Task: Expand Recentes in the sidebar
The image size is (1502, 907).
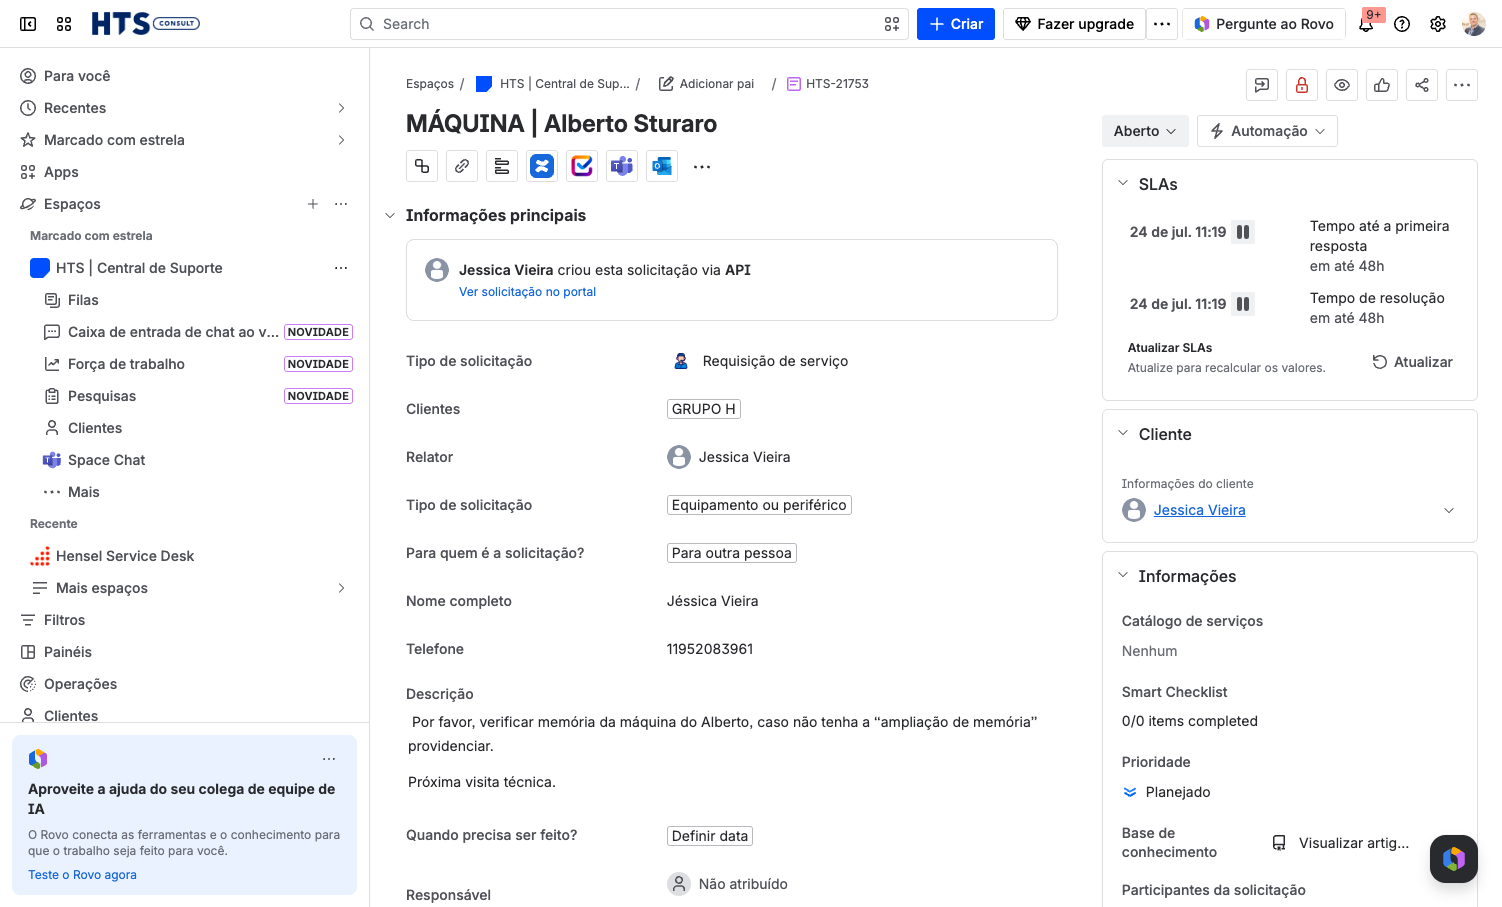Action: click(x=341, y=108)
